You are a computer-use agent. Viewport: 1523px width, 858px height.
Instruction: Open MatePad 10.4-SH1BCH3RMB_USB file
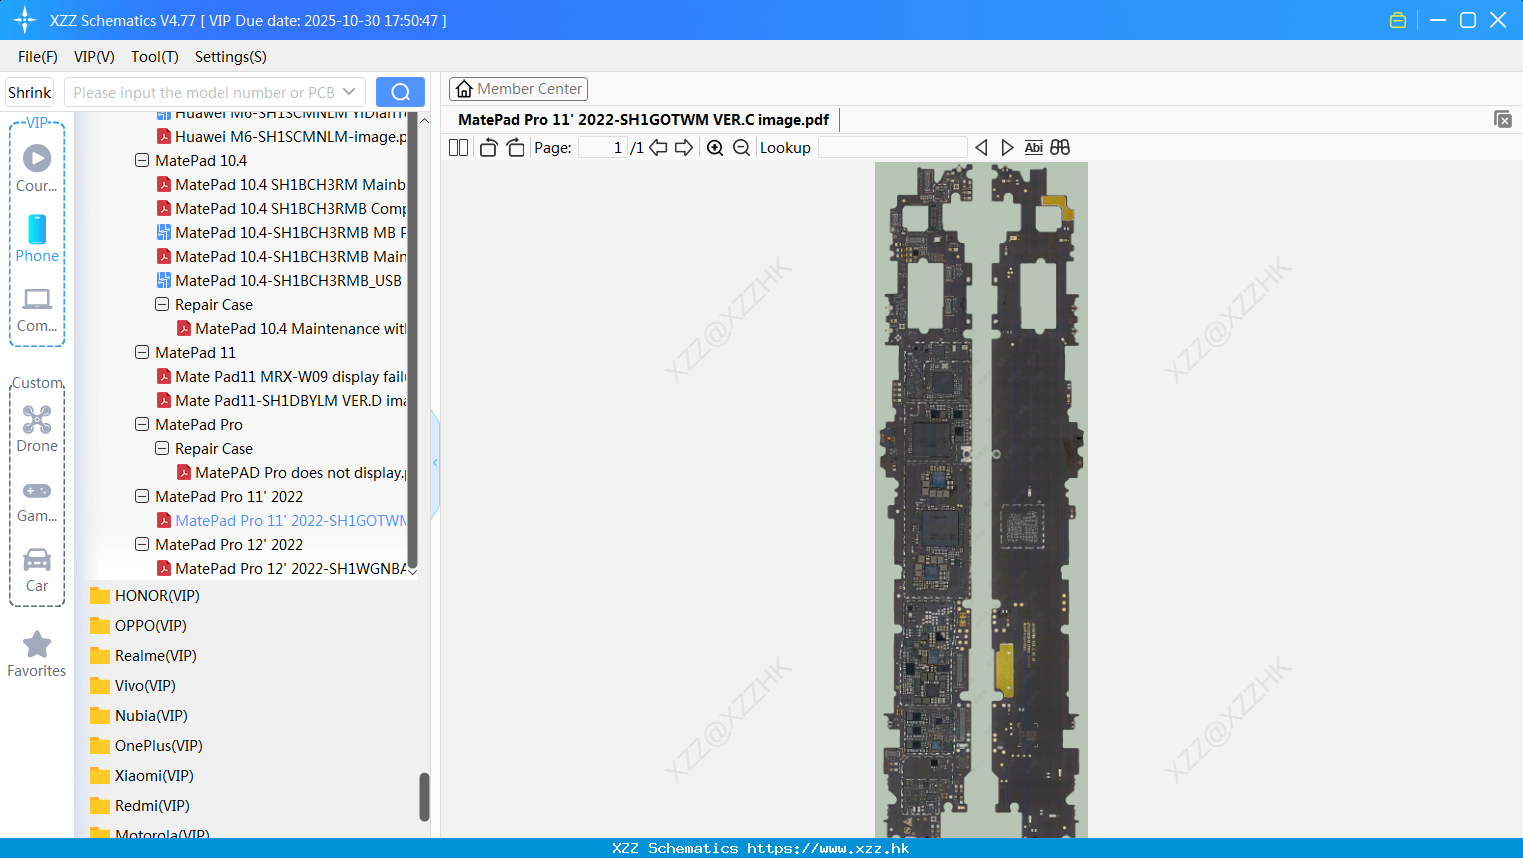pos(280,280)
